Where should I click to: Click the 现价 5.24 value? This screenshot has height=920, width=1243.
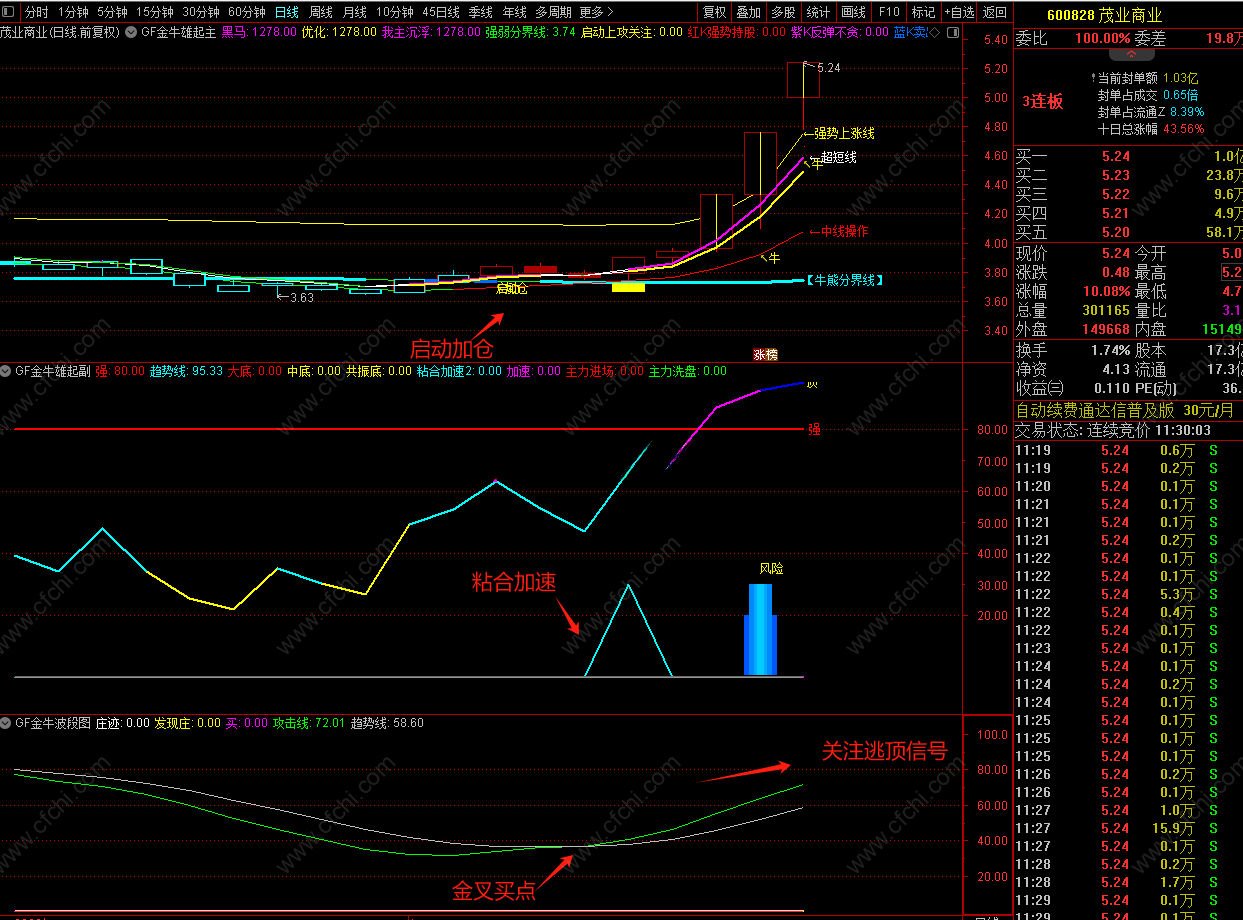(x=1116, y=253)
